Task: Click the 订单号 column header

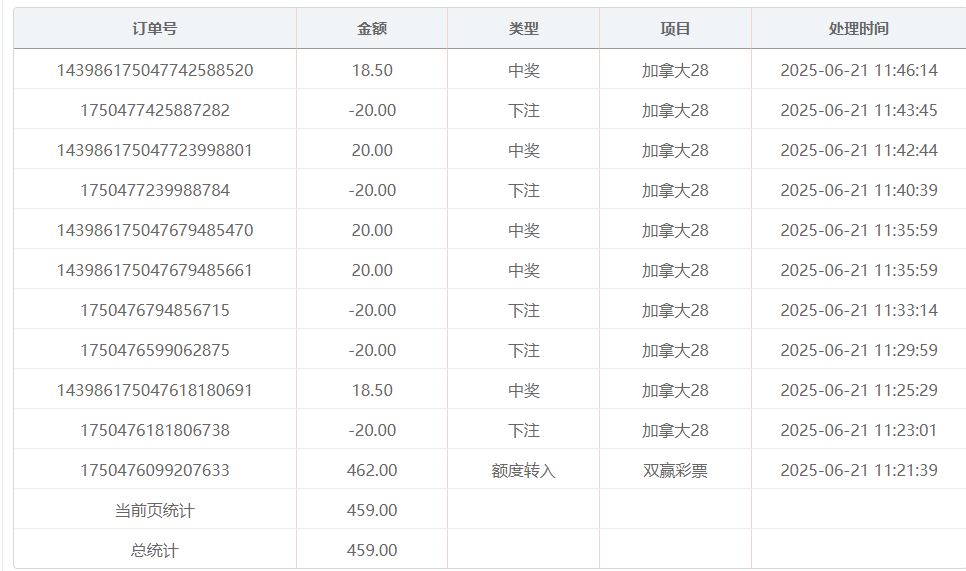Action: (x=155, y=29)
